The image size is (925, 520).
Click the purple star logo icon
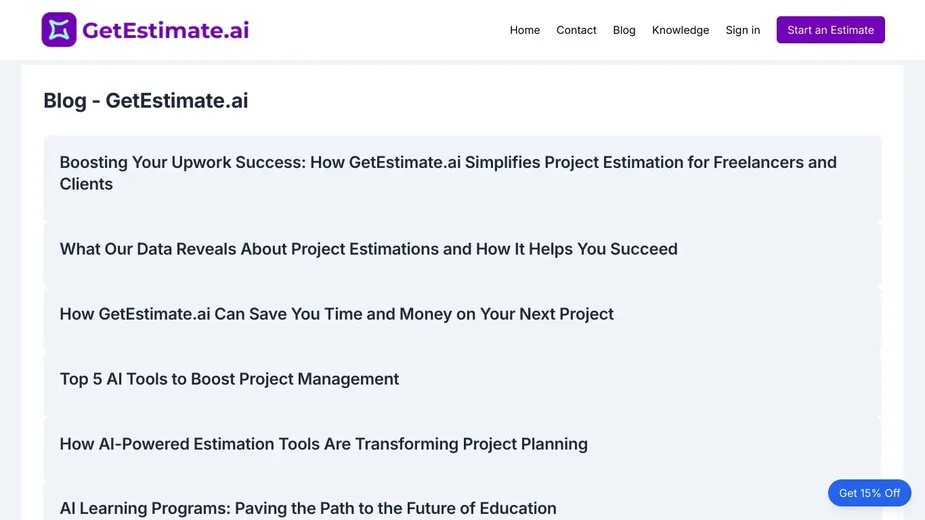point(59,30)
